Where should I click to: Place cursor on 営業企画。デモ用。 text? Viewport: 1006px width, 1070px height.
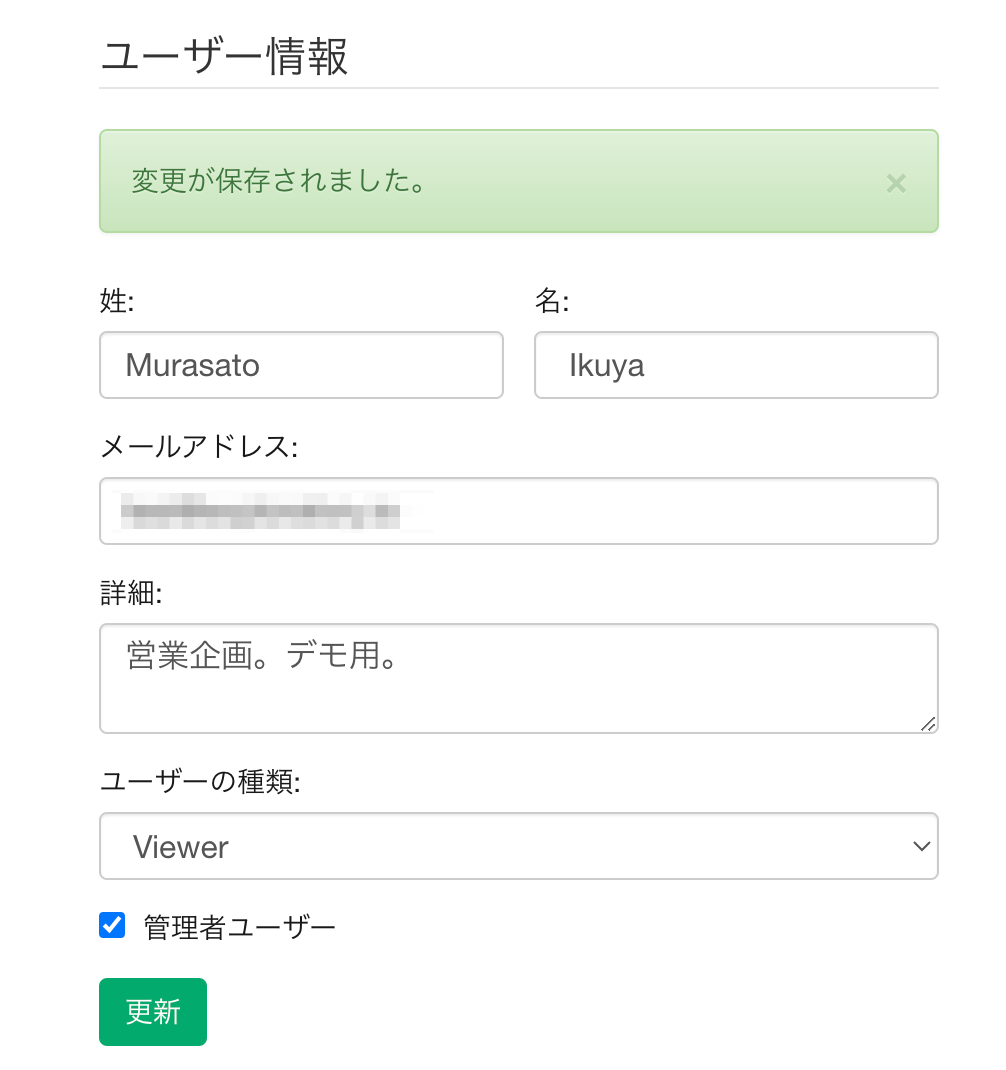(x=261, y=656)
